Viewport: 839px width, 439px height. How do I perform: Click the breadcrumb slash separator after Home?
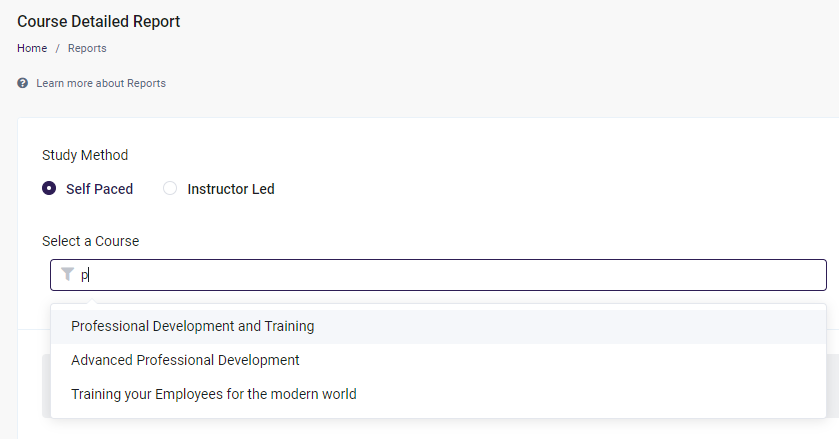pos(57,48)
